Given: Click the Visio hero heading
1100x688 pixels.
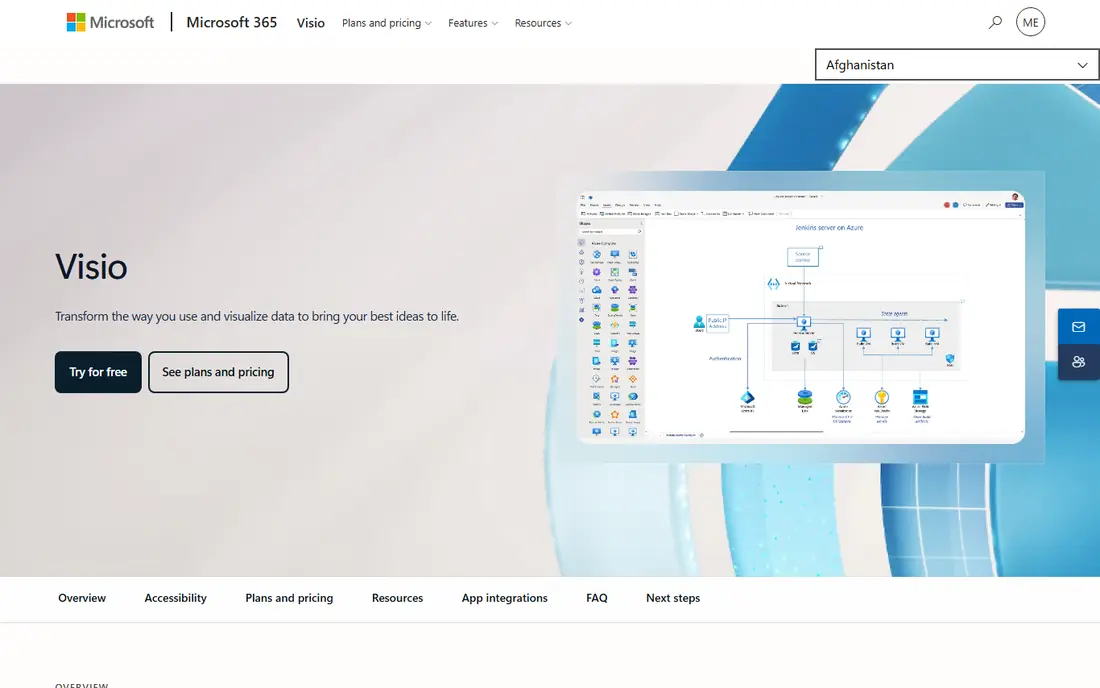Looking at the screenshot, I should point(91,267).
